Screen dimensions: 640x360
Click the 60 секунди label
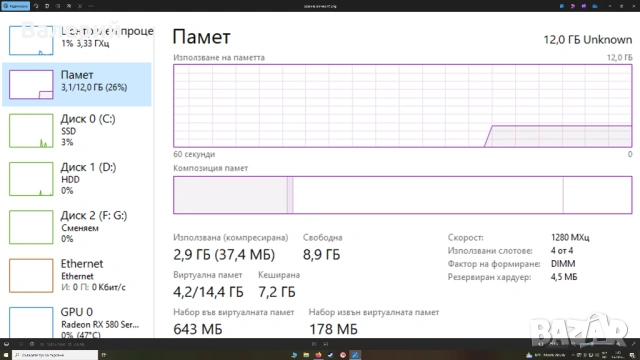point(194,154)
